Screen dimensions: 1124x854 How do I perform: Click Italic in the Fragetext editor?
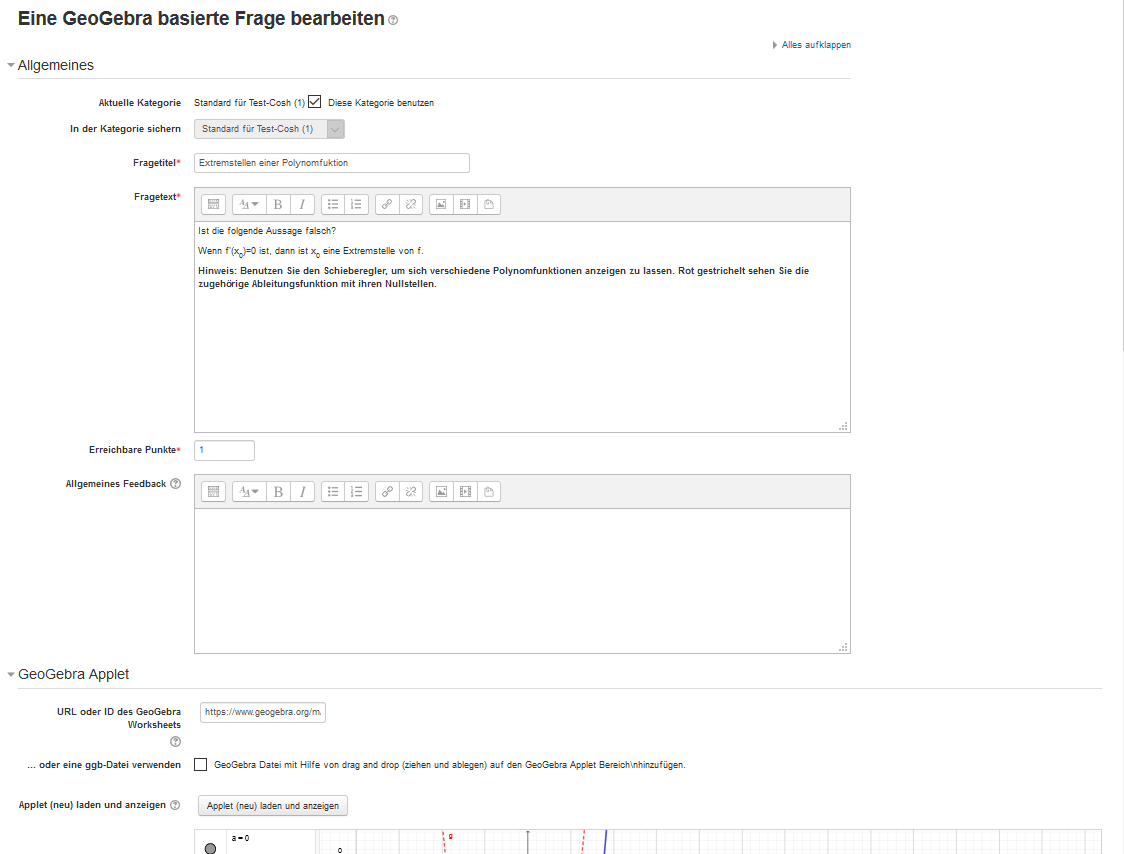tap(302, 205)
